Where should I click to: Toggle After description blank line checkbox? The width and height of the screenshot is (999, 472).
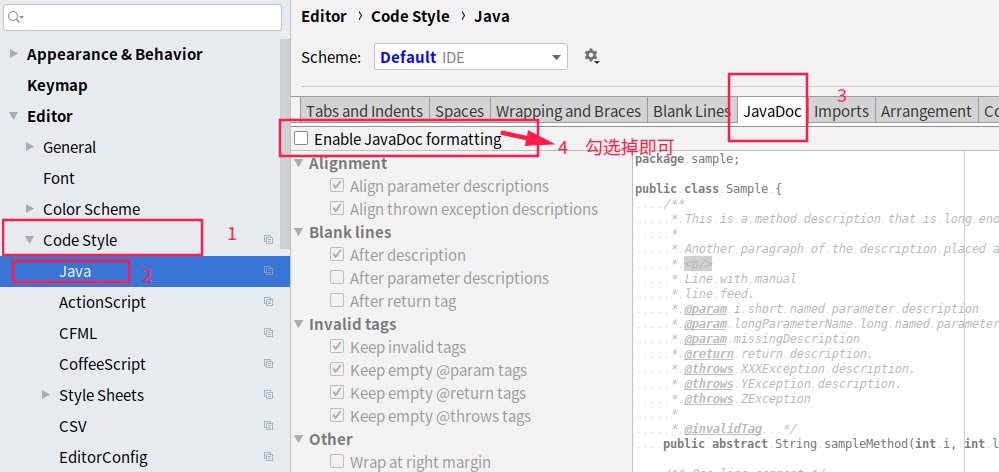(x=337, y=255)
